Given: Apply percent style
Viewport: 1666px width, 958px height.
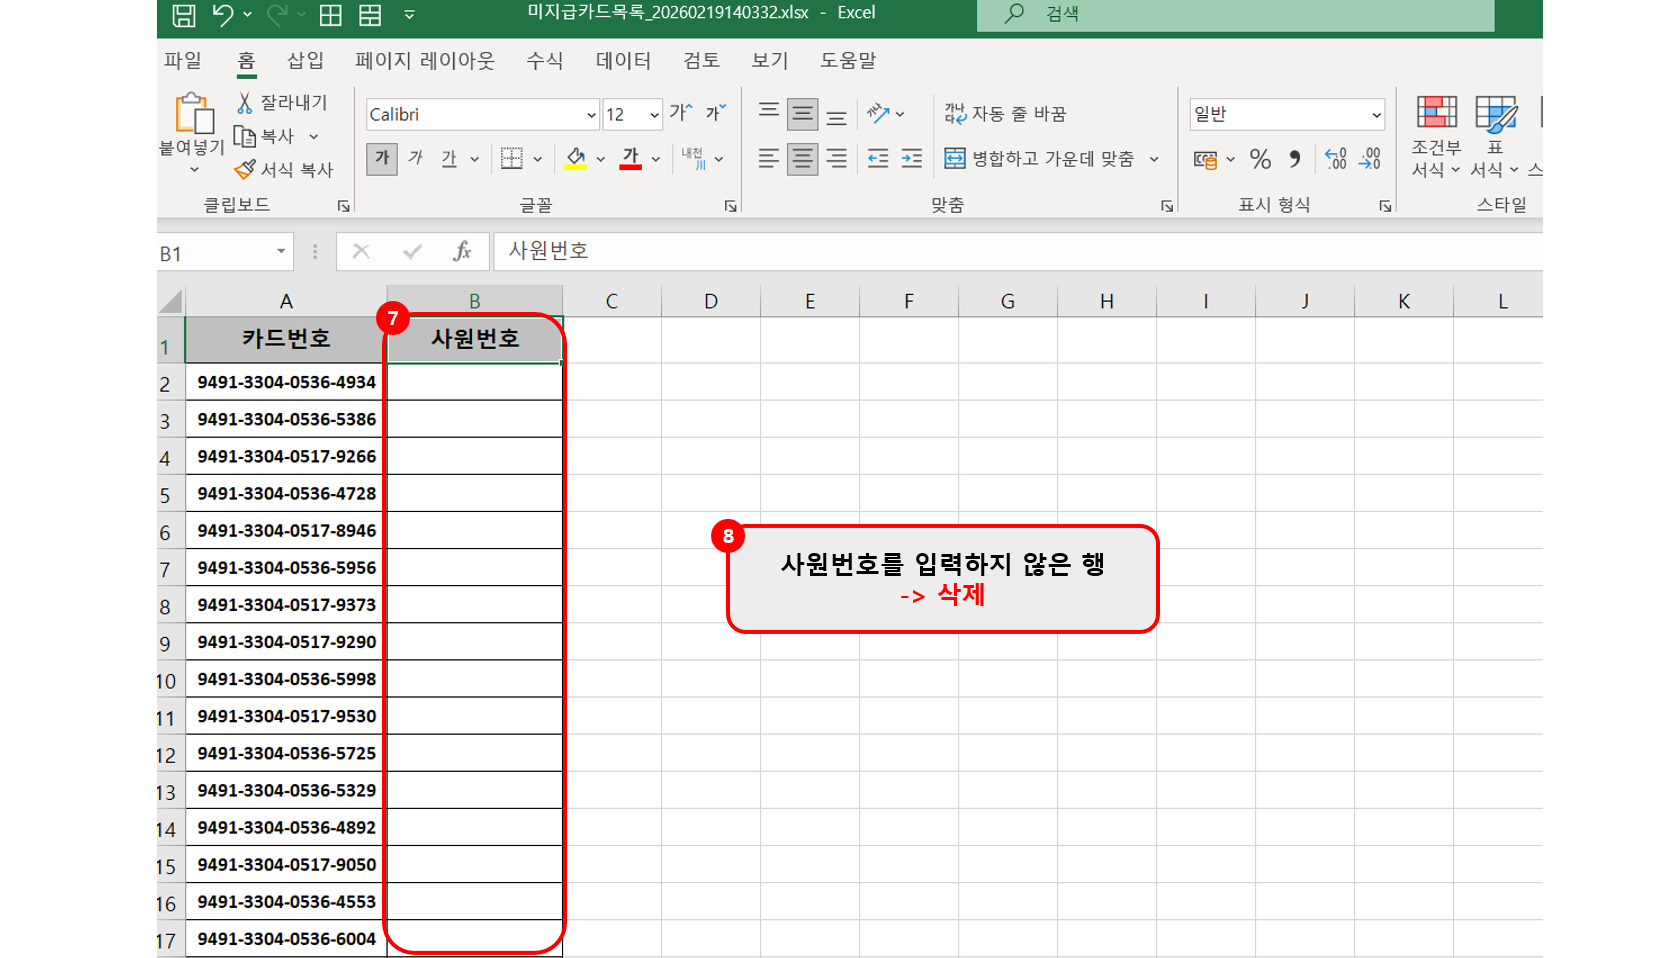Looking at the screenshot, I should click(1261, 159).
